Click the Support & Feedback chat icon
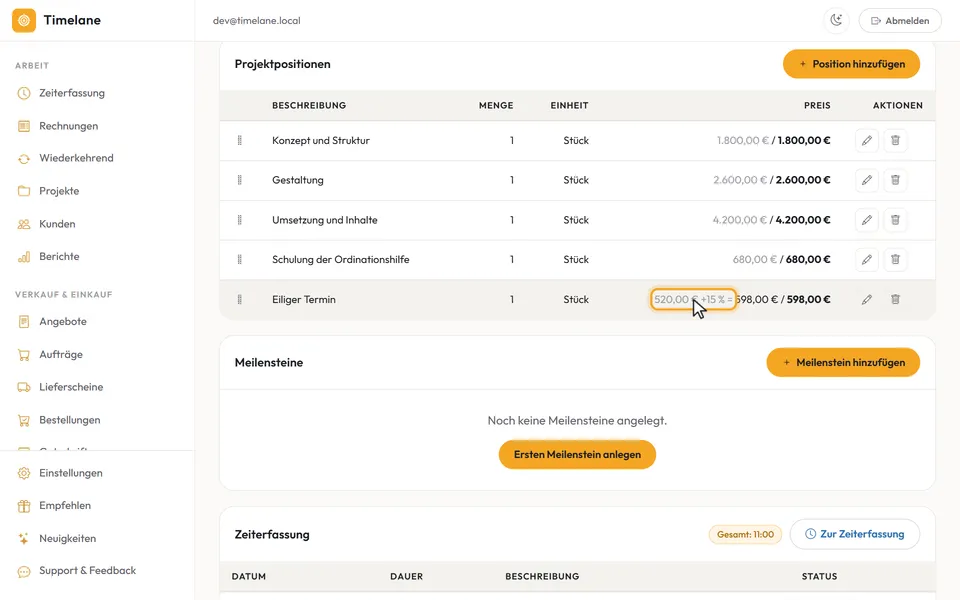 (x=24, y=571)
